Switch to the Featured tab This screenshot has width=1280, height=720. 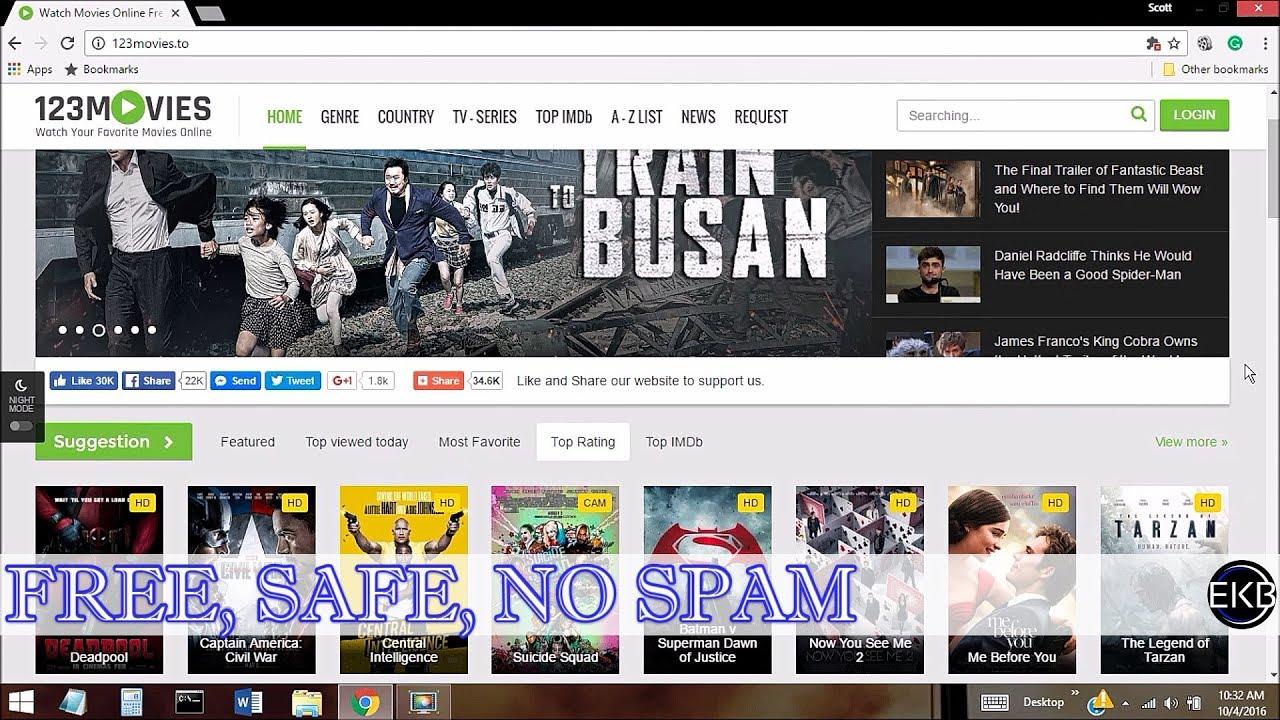point(248,441)
